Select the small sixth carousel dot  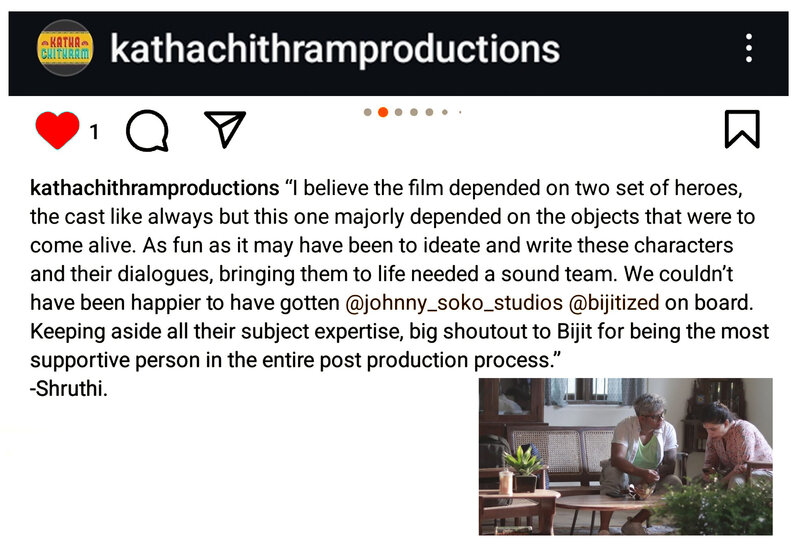[445, 112]
